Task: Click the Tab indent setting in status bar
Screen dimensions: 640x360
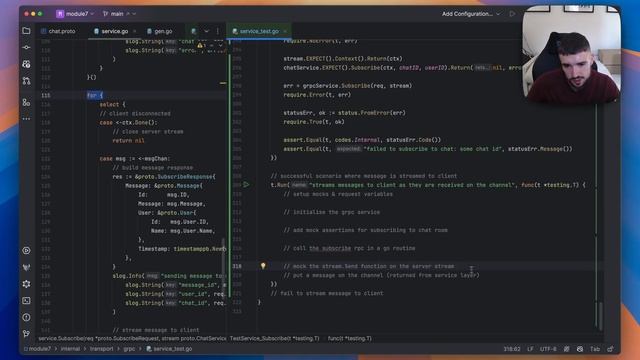Action: [x=595, y=349]
